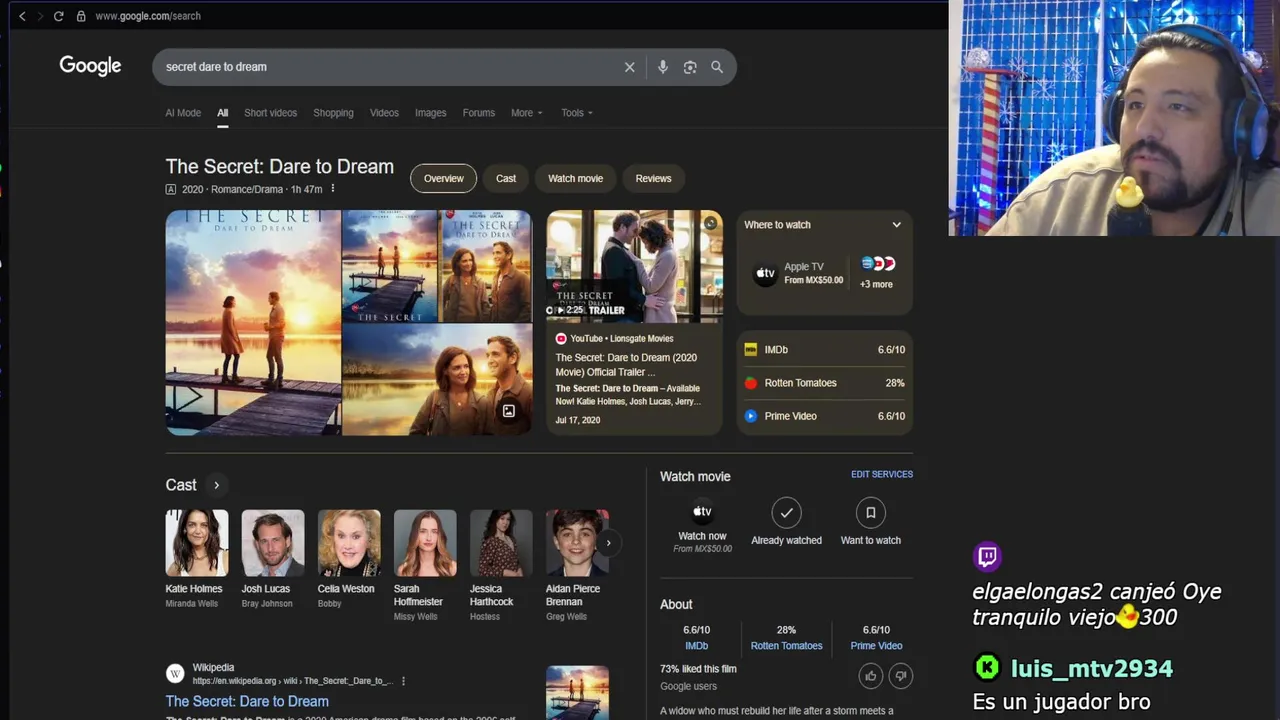Expand the Cast section arrow
This screenshot has height=720, width=1280.
click(216, 485)
